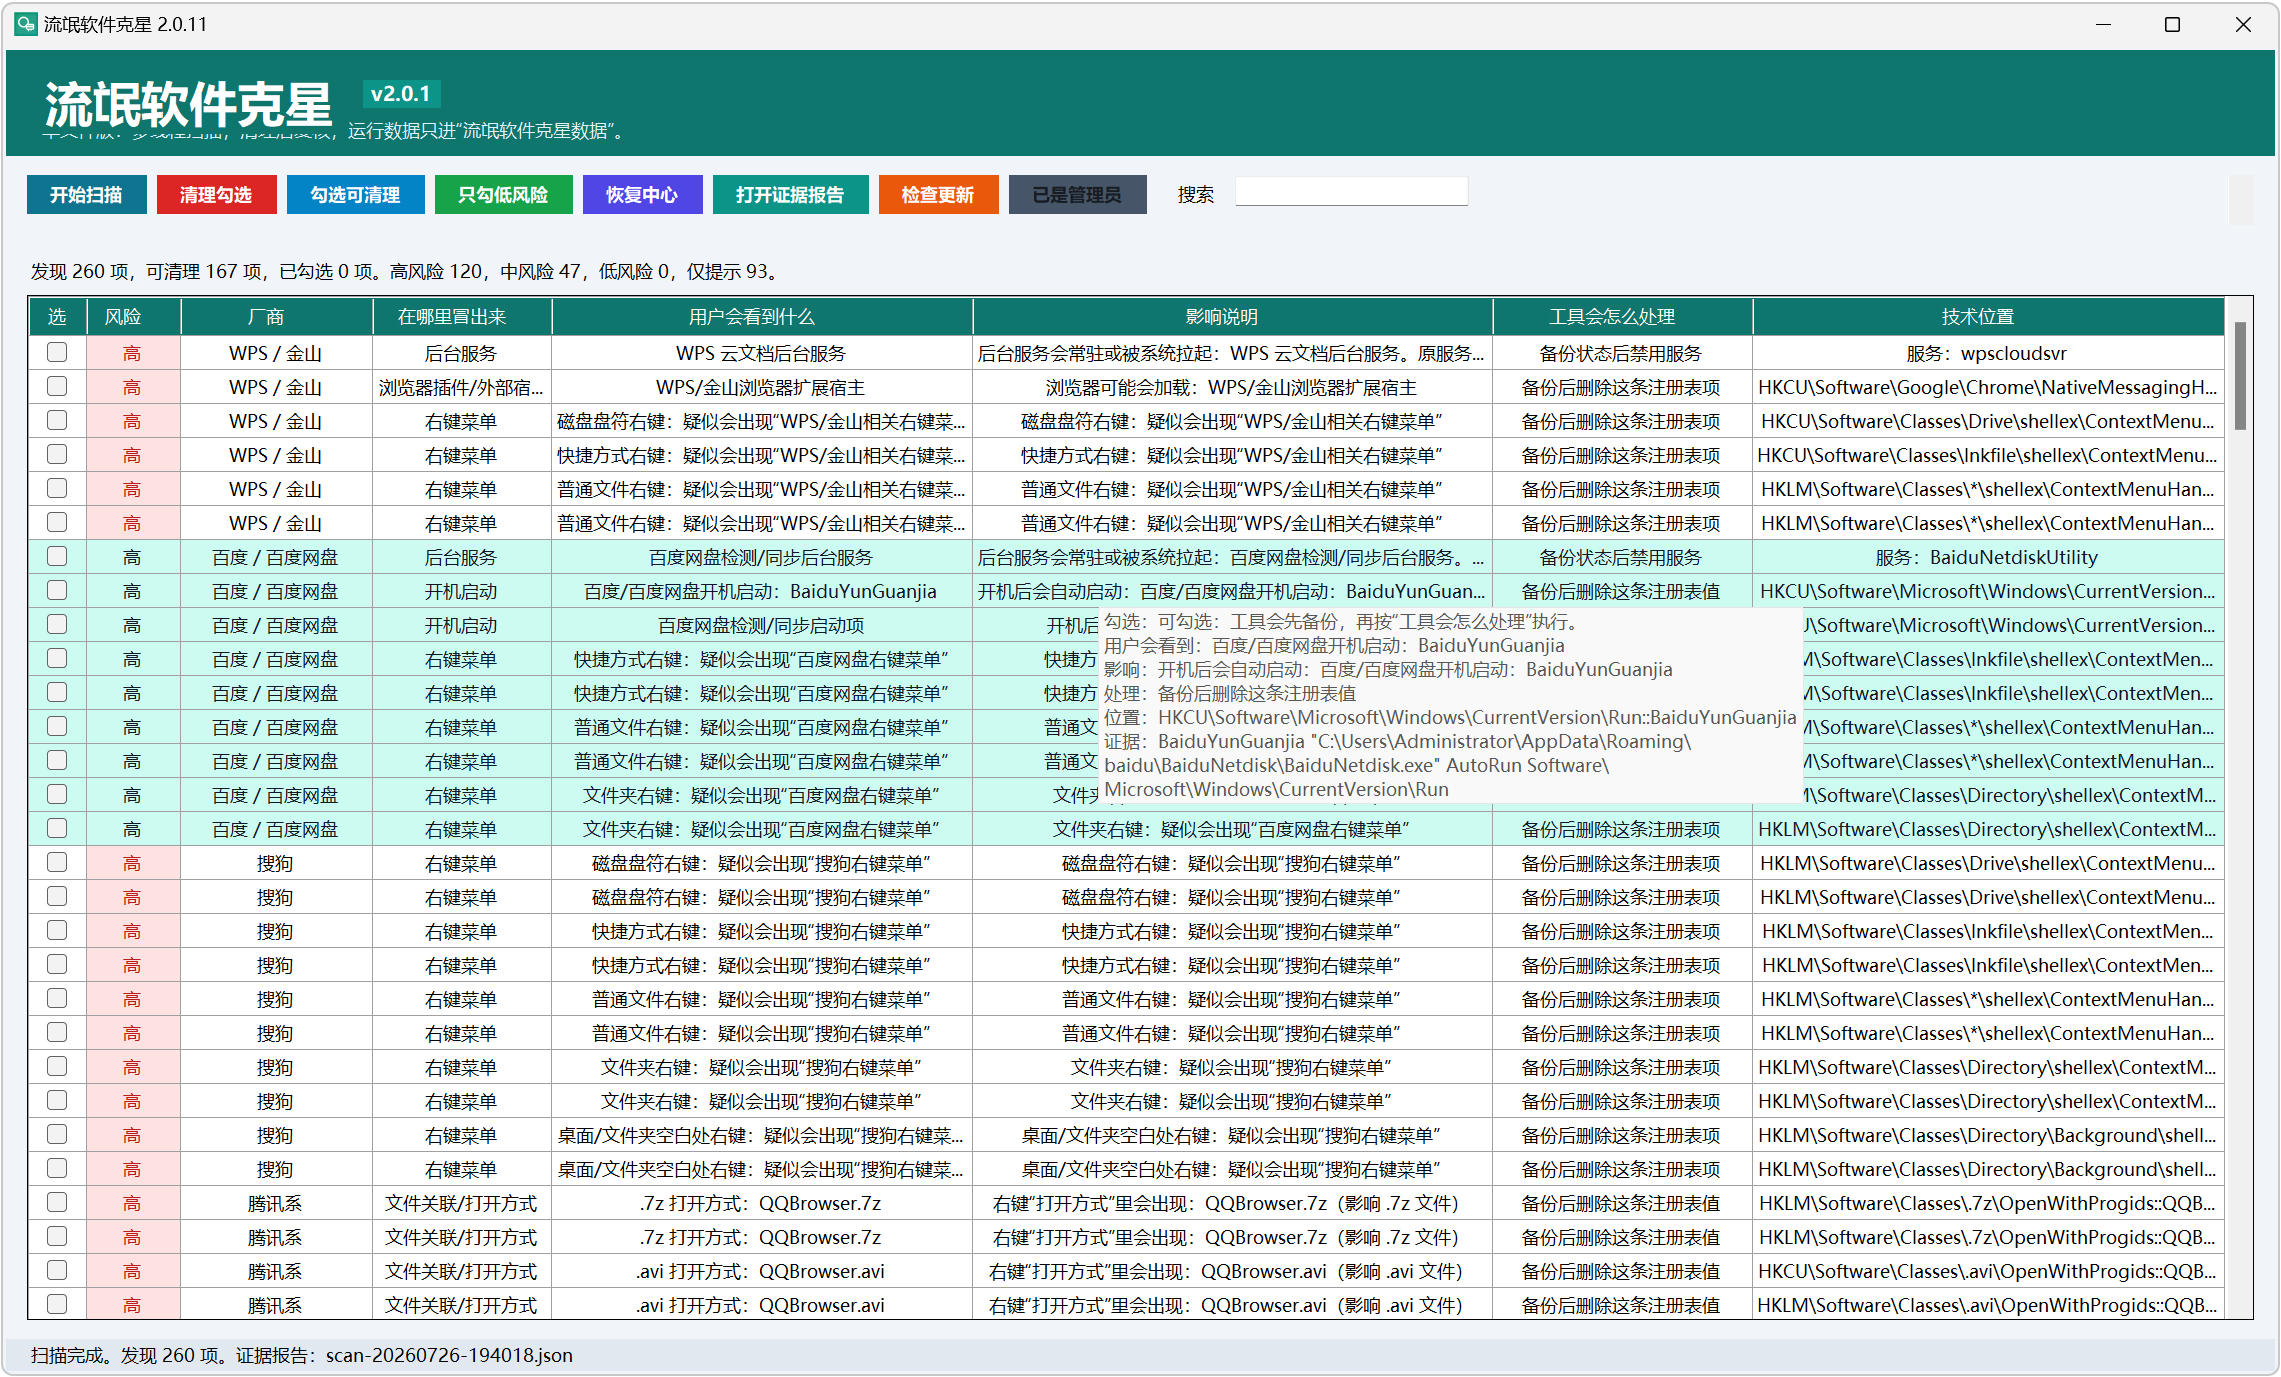The height and width of the screenshot is (1377, 2281).
Task: Click the cell WPS 云文档后台服务 under 用户会看到什么
Action: click(760, 353)
